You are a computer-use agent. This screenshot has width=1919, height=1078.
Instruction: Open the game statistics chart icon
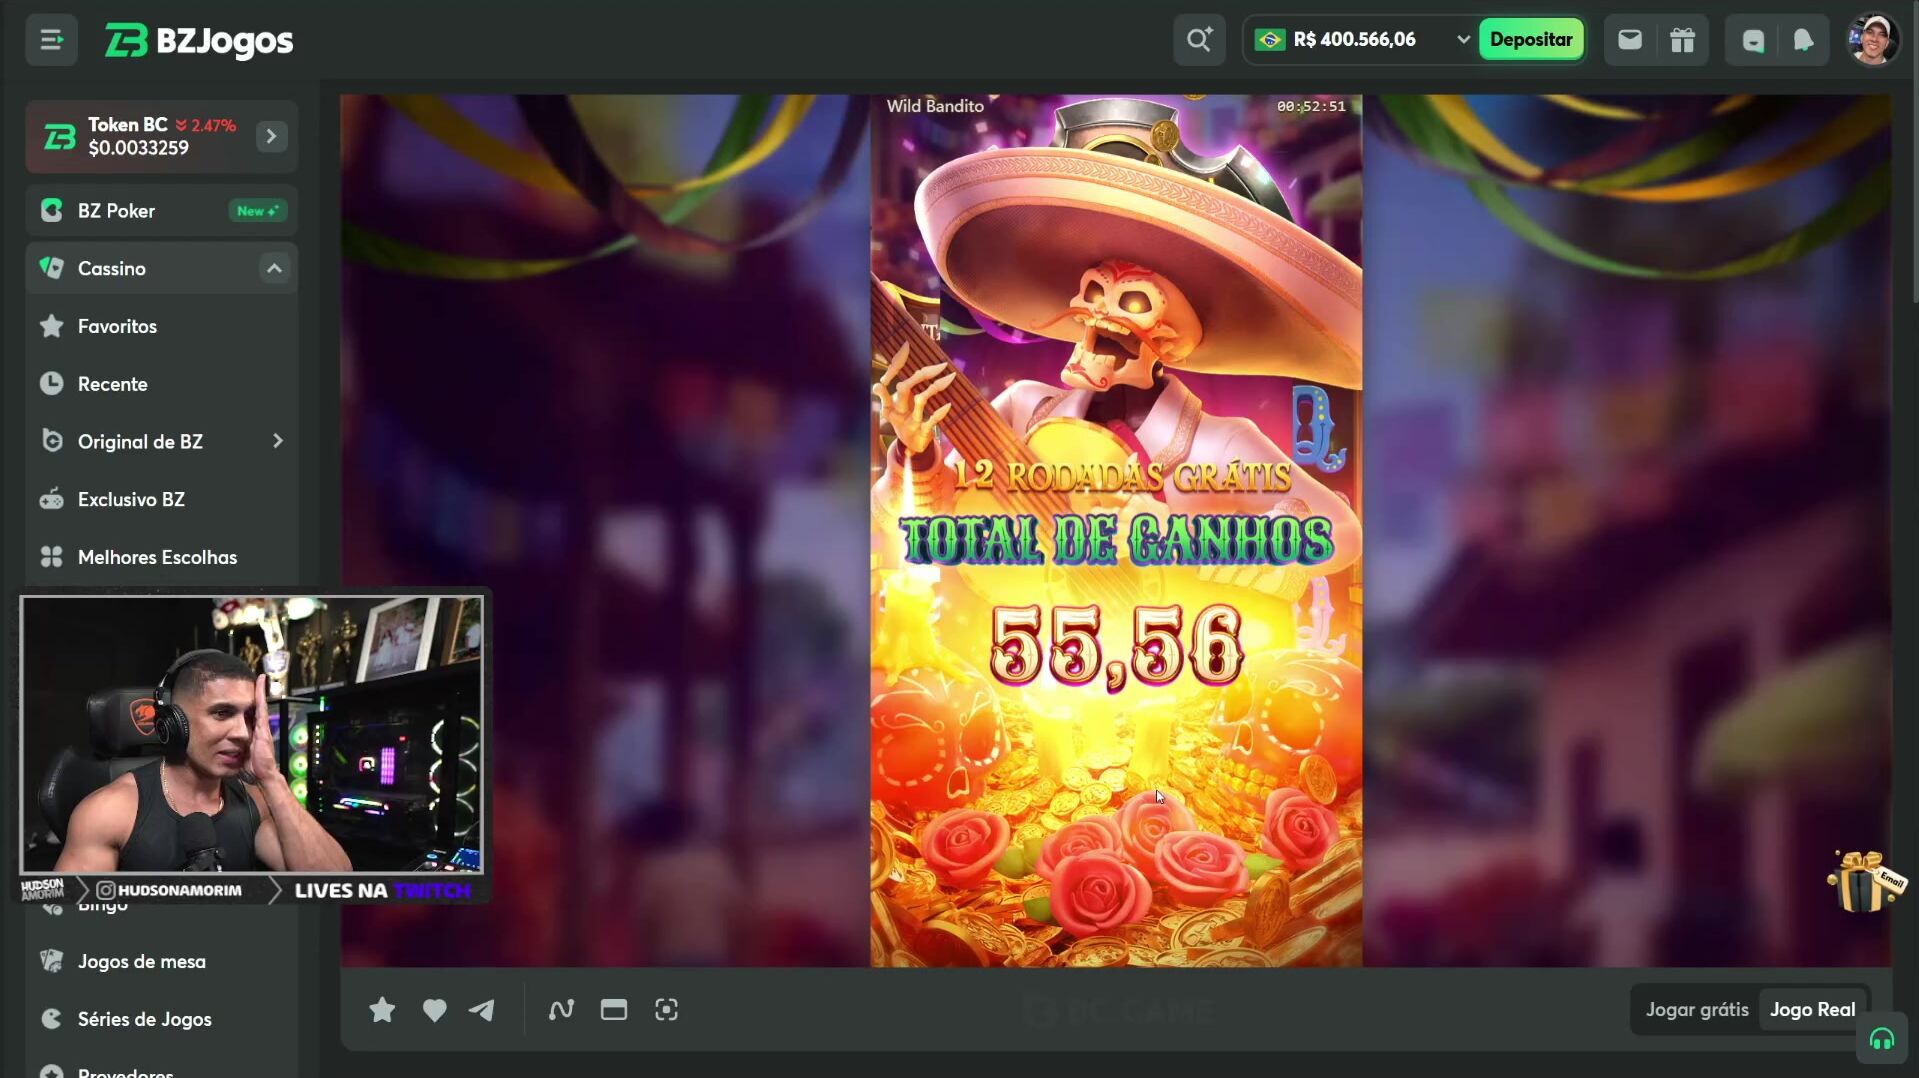click(x=561, y=1010)
